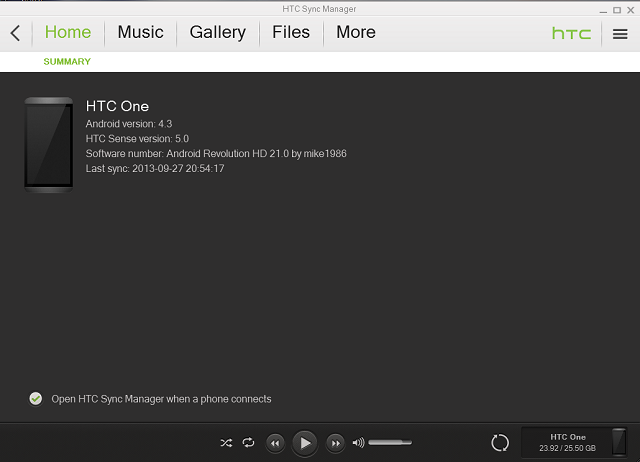Image resolution: width=640 pixels, height=462 pixels.
Task: Click the green HTC logo
Action: 571,33
